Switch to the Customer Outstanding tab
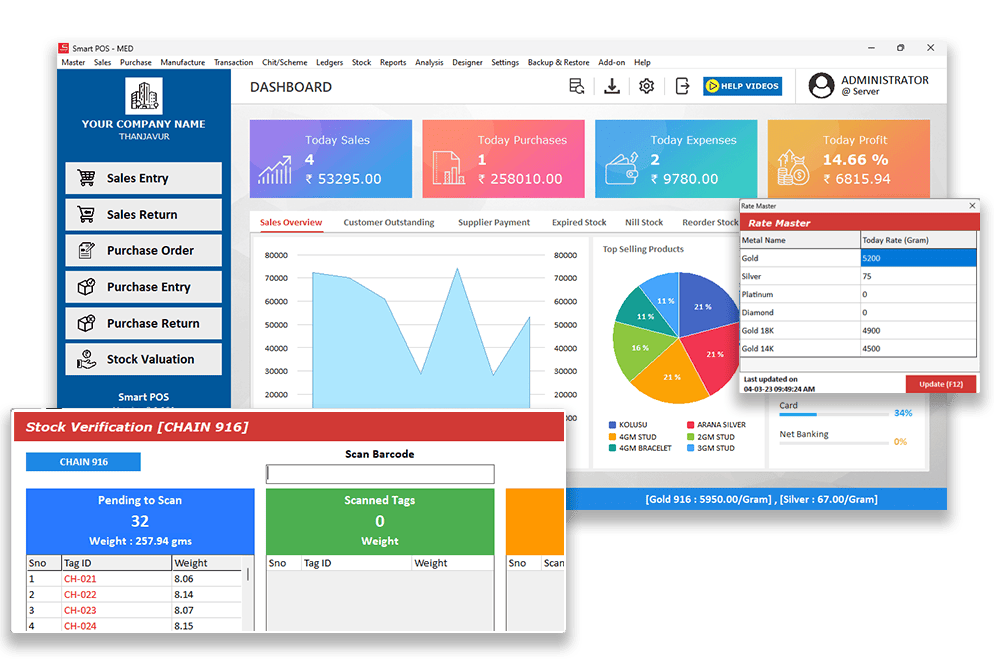The width and height of the screenshot is (994, 666). pyautogui.click(x=389, y=222)
